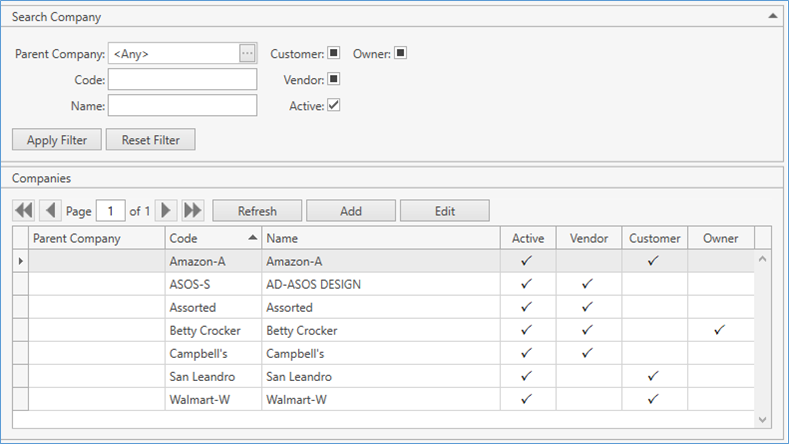Viewport: 789px width, 444px height.
Task: Collapse the Search Company panel
Action: click(772, 17)
